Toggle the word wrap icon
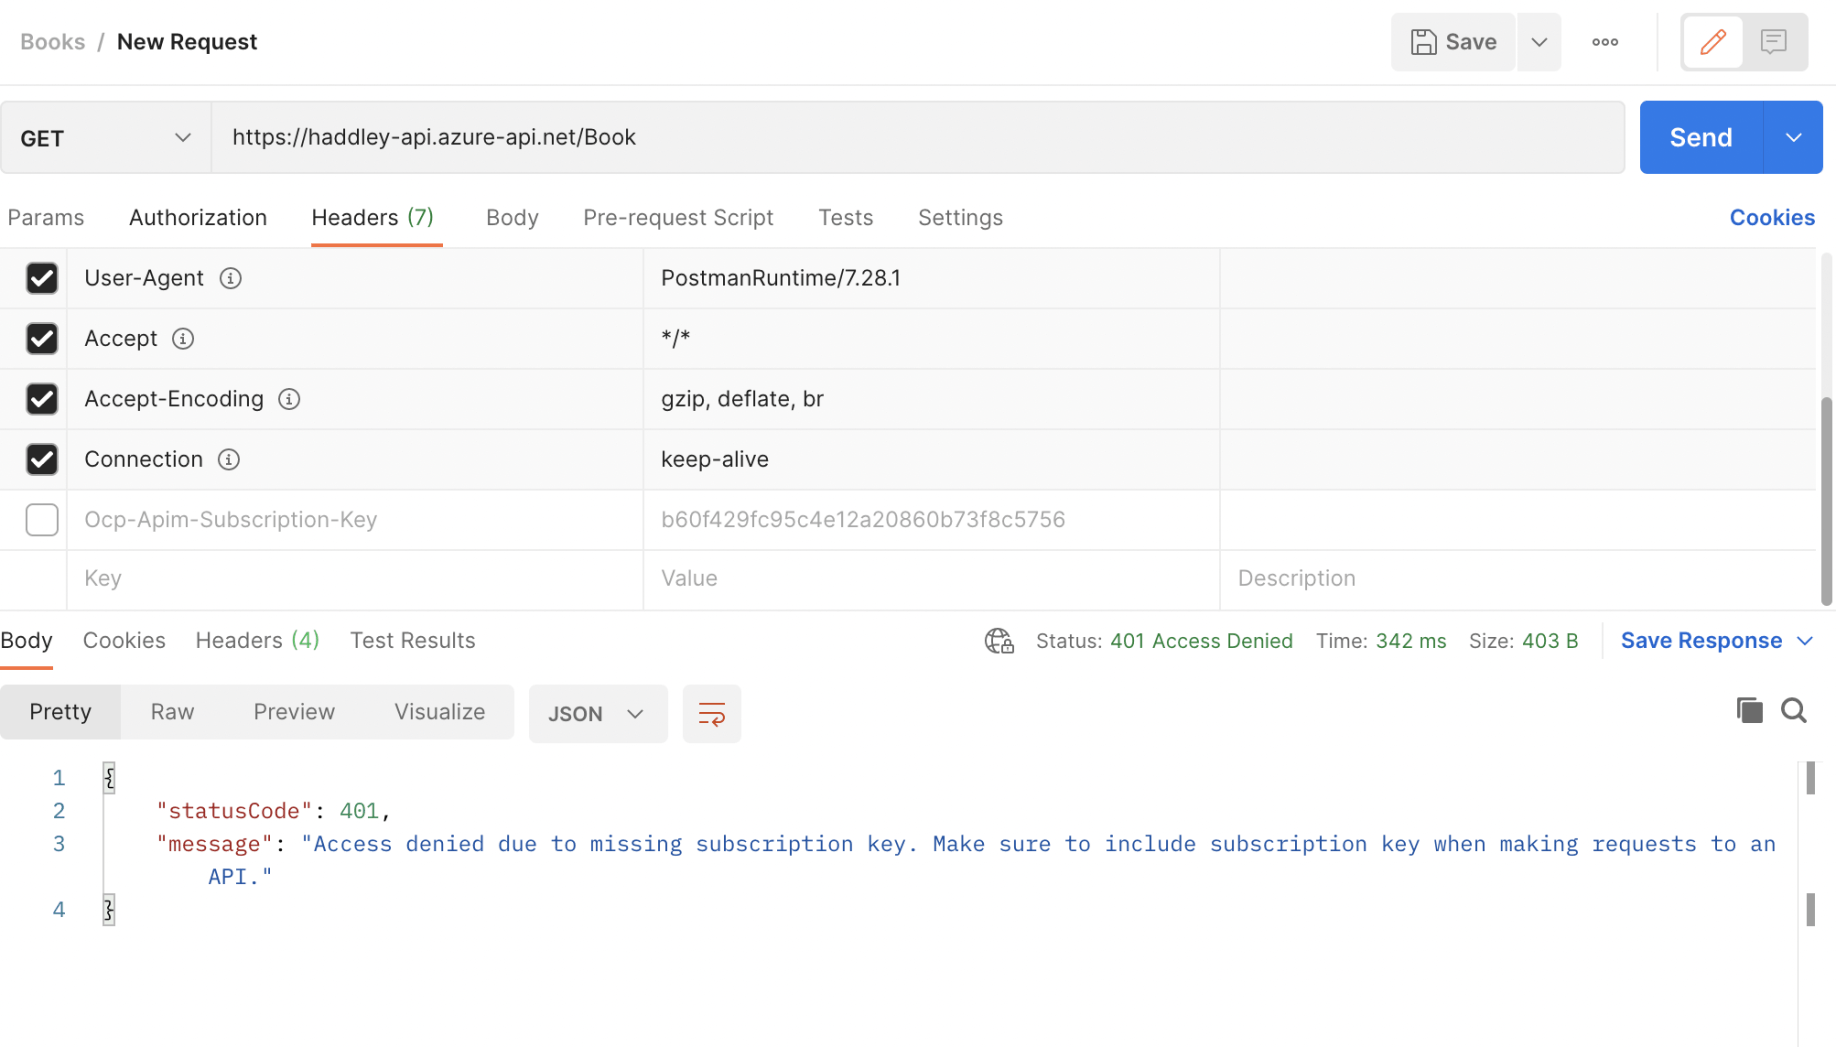This screenshot has height=1047, width=1836. (x=711, y=714)
